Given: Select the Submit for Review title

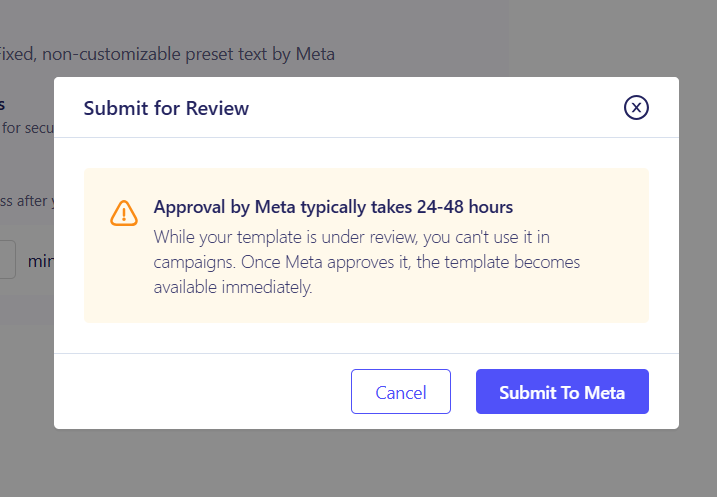Looking at the screenshot, I should [x=166, y=108].
